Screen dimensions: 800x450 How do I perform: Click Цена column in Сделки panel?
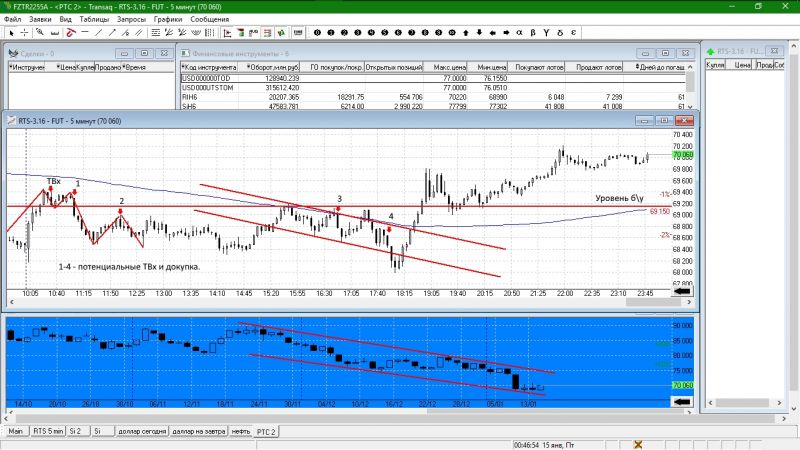click(x=66, y=67)
